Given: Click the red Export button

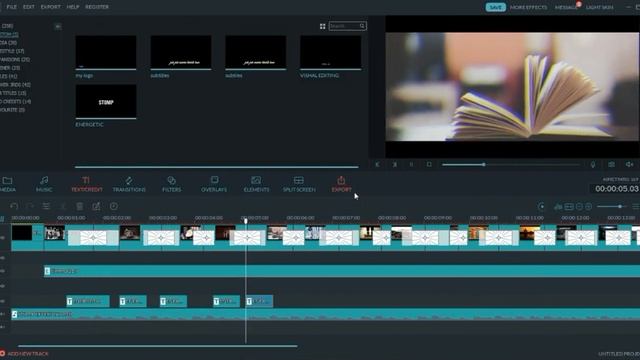Looking at the screenshot, I should [x=341, y=184].
